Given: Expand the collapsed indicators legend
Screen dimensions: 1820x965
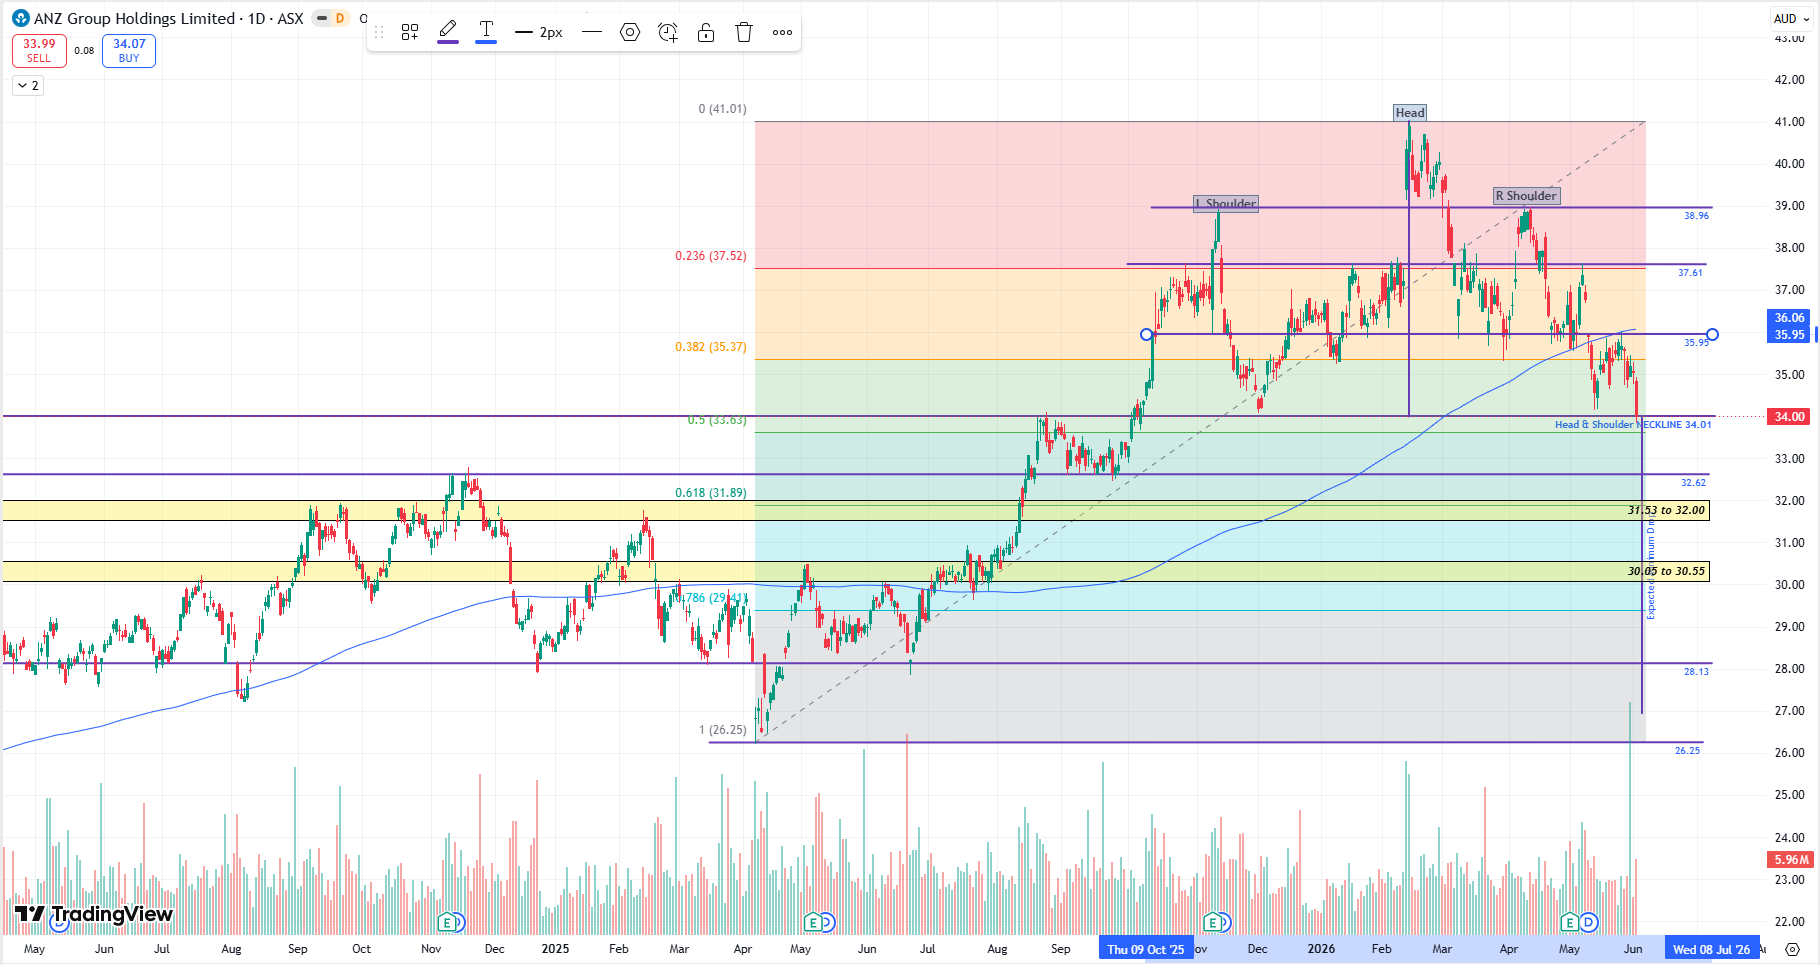Looking at the screenshot, I should (x=28, y=86).
